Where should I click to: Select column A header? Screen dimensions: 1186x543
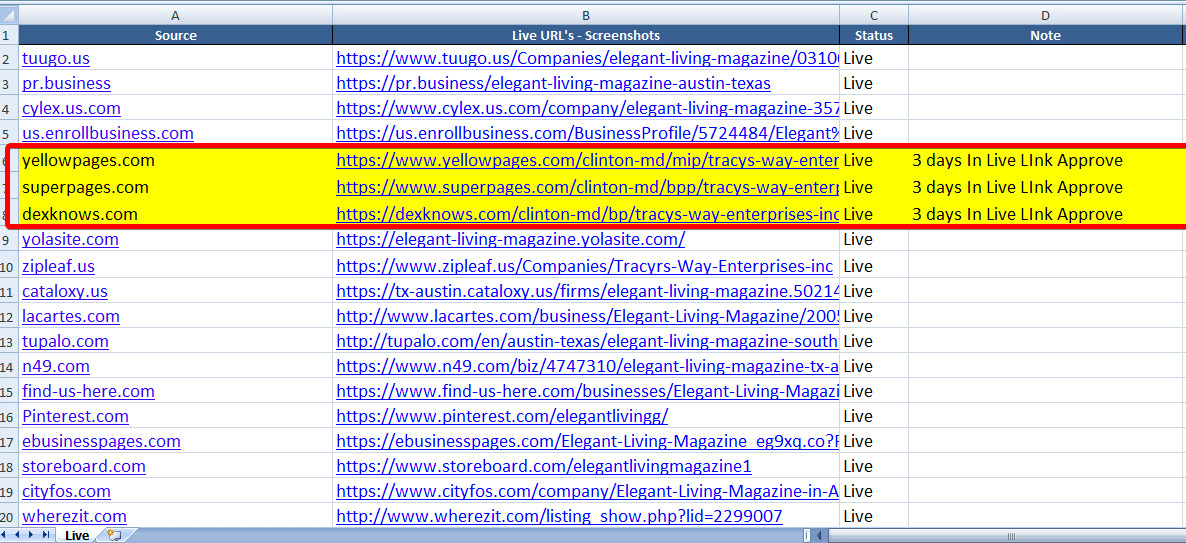pos(175,14)
